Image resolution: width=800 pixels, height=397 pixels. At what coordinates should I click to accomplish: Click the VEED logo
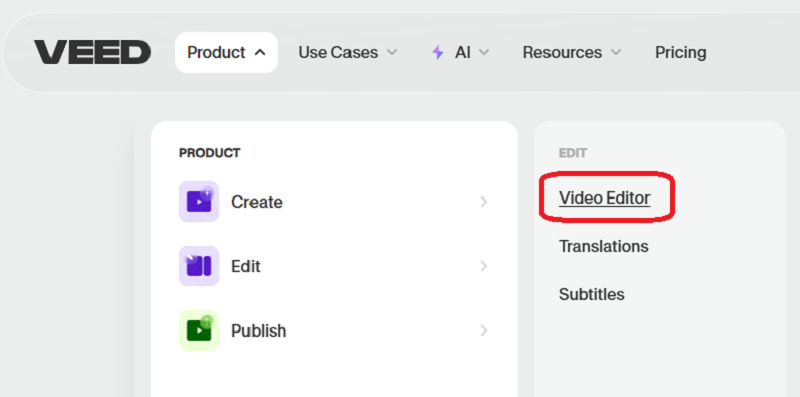coord(92,52)
